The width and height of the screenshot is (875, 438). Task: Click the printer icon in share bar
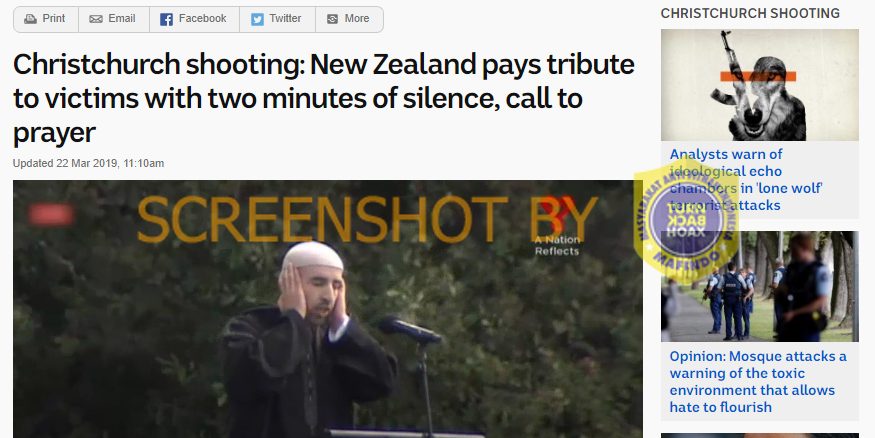click(x=30, y=19)
